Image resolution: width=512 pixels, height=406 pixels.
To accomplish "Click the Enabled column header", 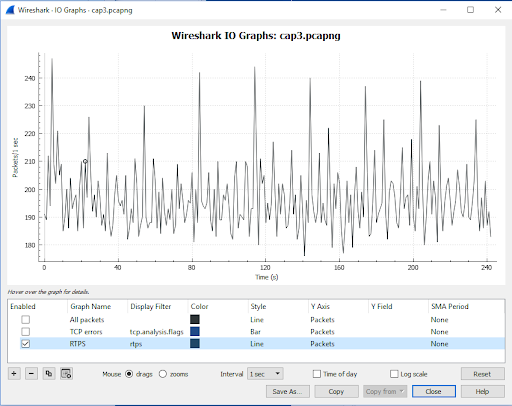I will [x=37, y=306].
